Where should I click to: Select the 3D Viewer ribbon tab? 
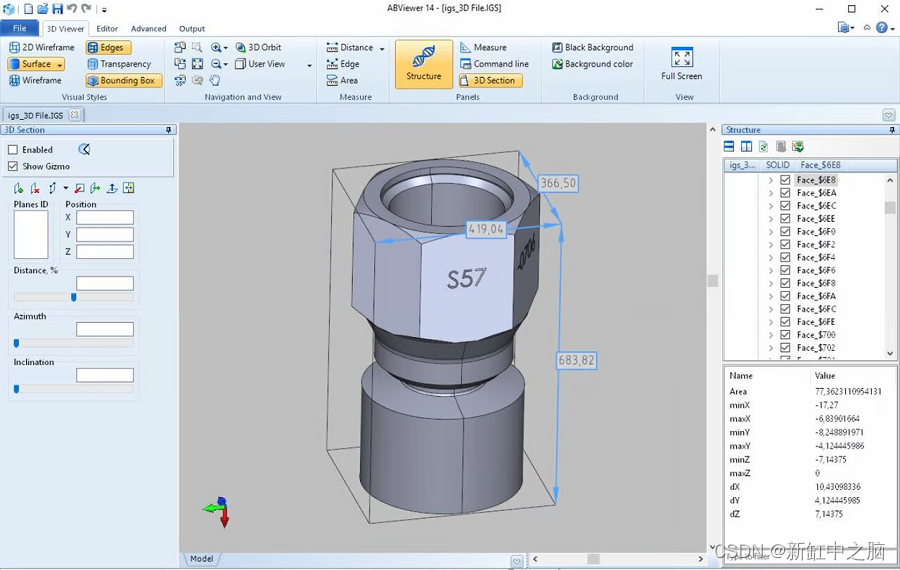tap(65, 28)
